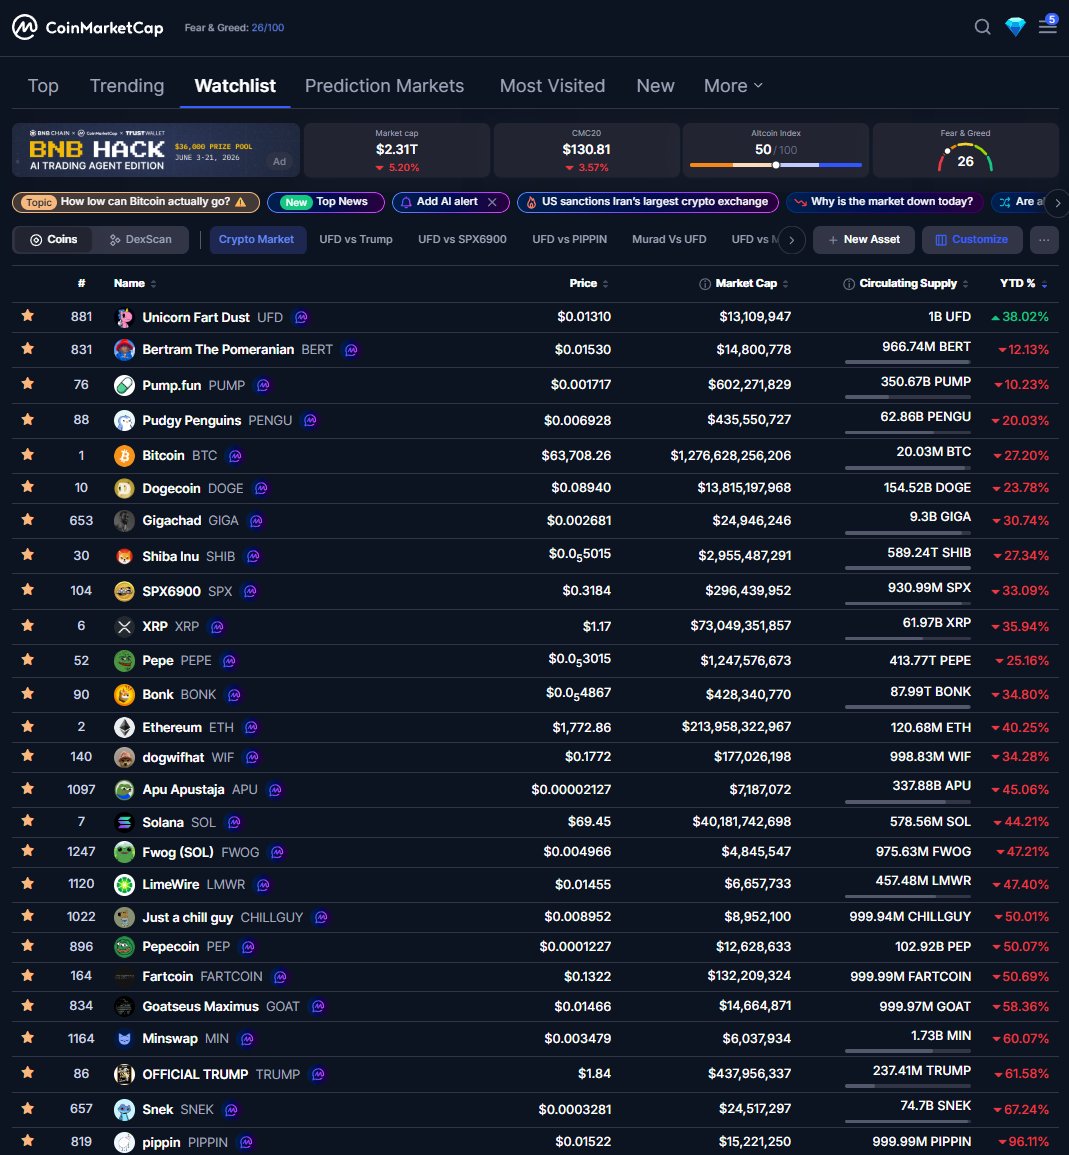The width and height of the screenshot is (1069, 1155).
Task: Click the Shiba Inu logo icon
Action: coord(125,556)
